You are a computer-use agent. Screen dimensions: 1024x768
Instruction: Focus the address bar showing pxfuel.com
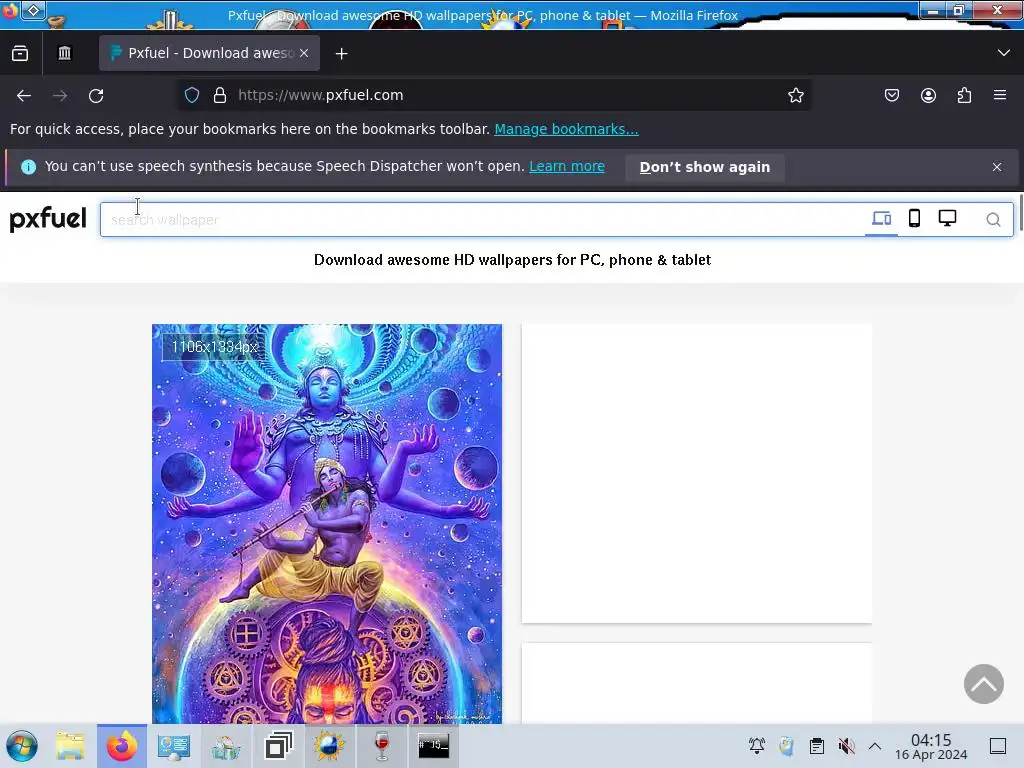click(496, 95)
